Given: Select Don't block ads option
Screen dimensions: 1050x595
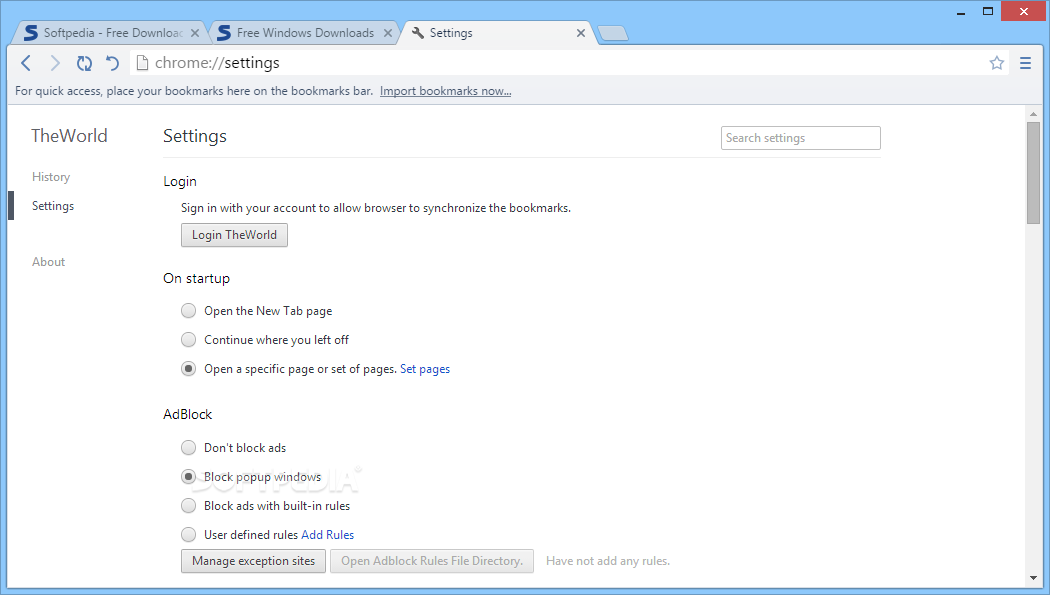Looking at the screenshot, I should (x=189, y=447).
